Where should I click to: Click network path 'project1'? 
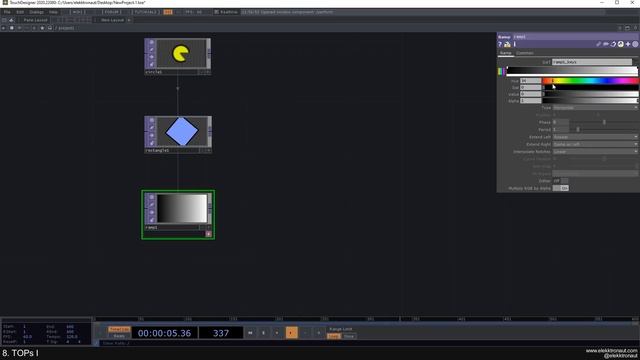click(66, 28)
